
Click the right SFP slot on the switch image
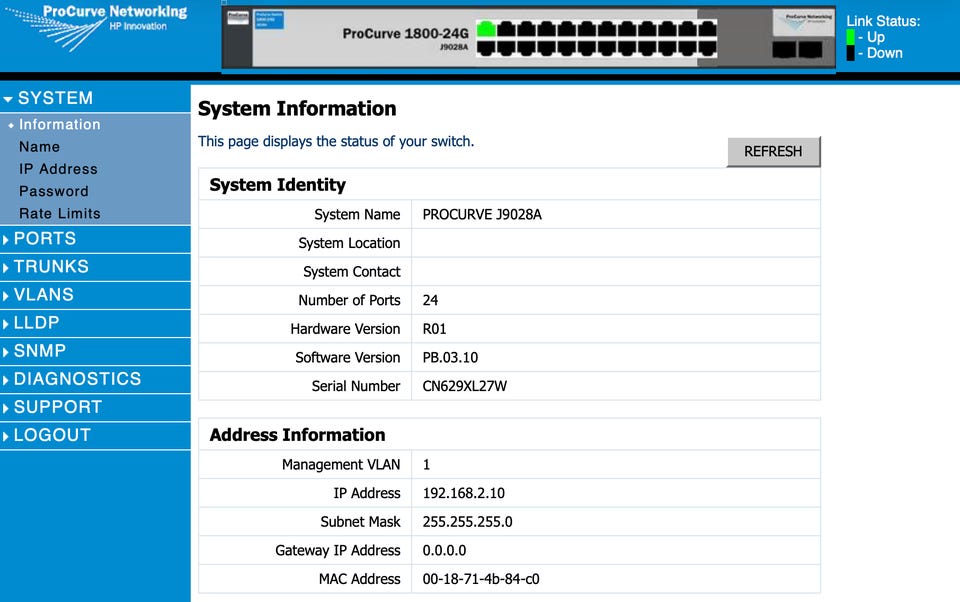[x=811, y=50]
